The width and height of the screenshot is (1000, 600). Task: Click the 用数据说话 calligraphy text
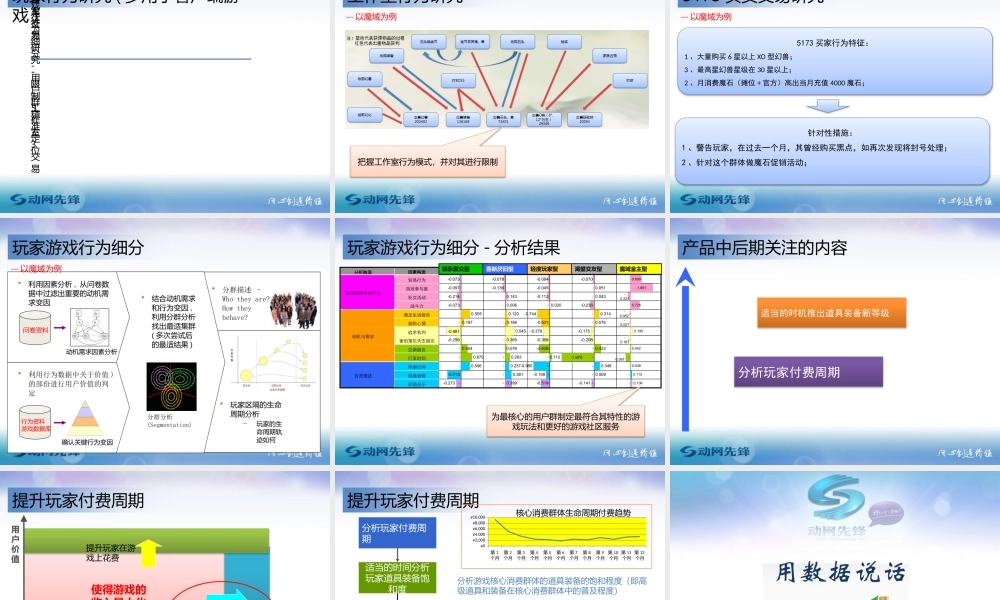(x=840, y=572)
